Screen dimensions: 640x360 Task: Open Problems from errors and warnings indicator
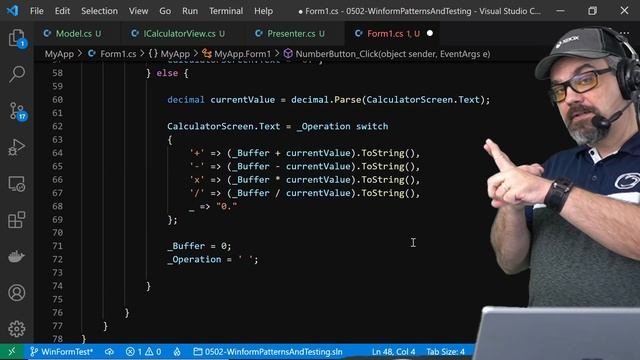click(143, 351)
